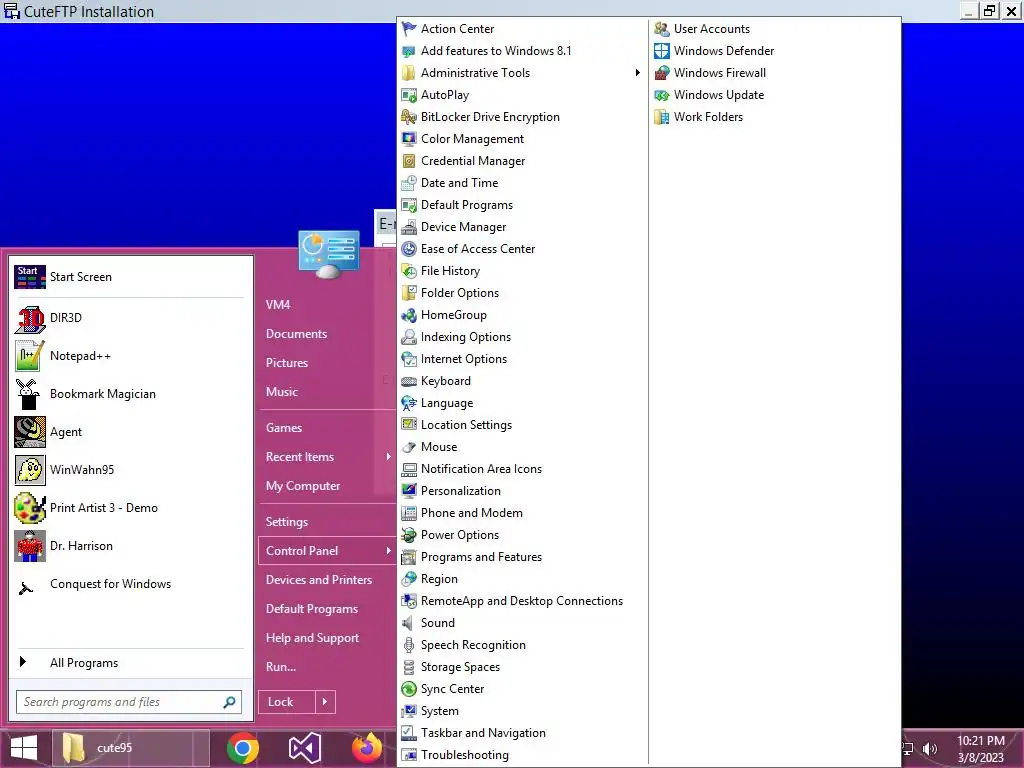1024x768 pixels.
Task: Expand Administrative Tools submenu
Action: coord(522,72)
